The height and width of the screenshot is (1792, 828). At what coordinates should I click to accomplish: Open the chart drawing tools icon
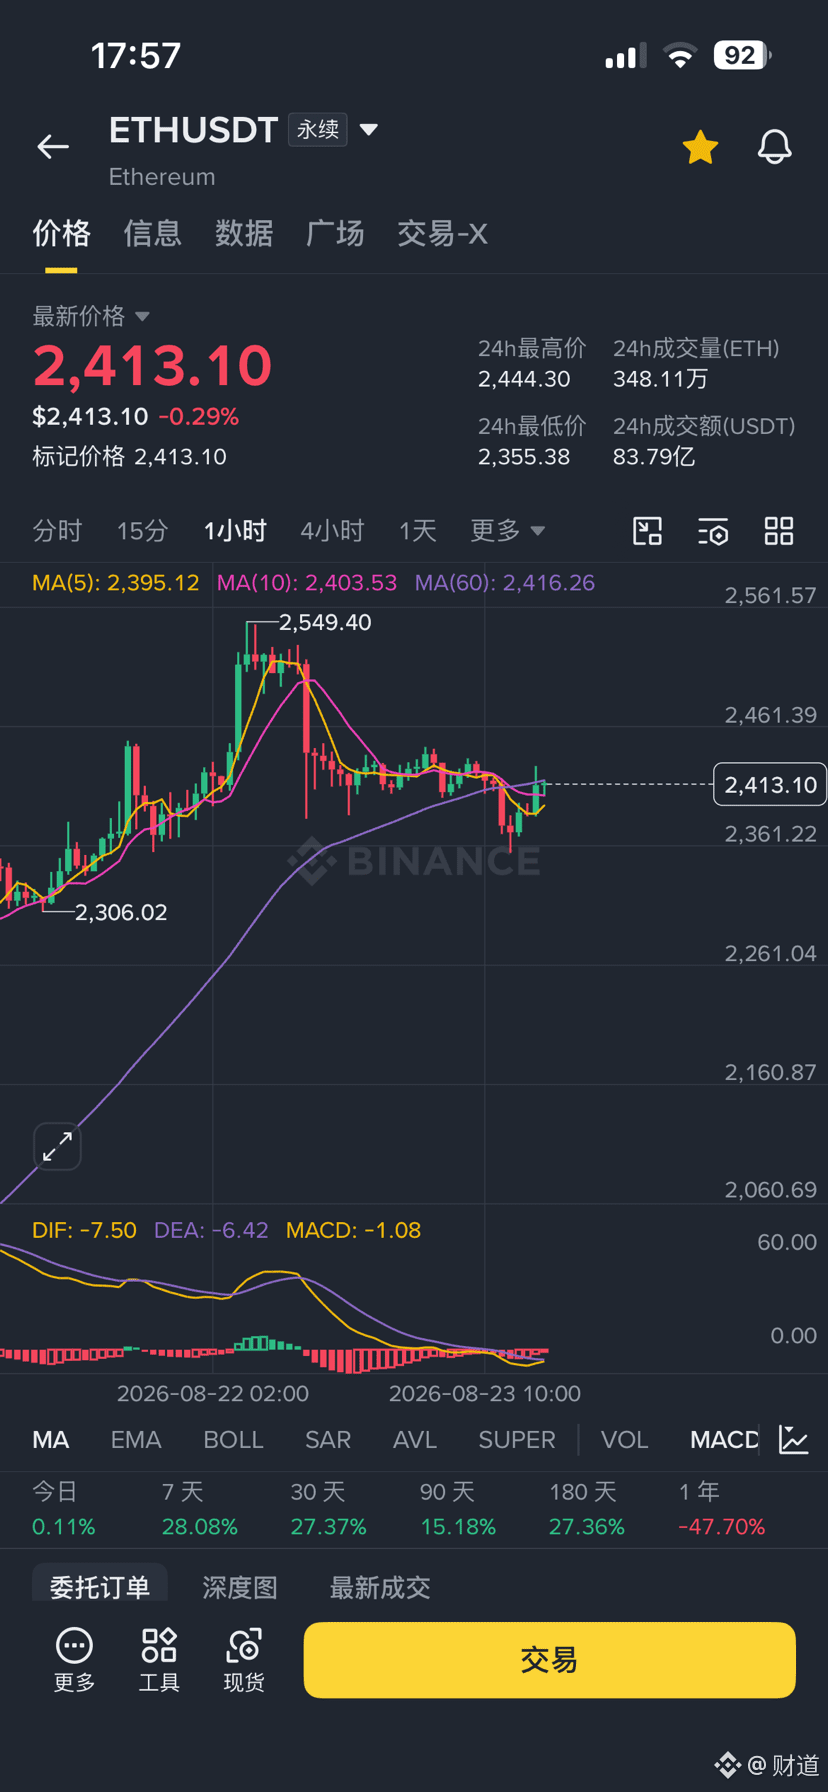[647, 531]
